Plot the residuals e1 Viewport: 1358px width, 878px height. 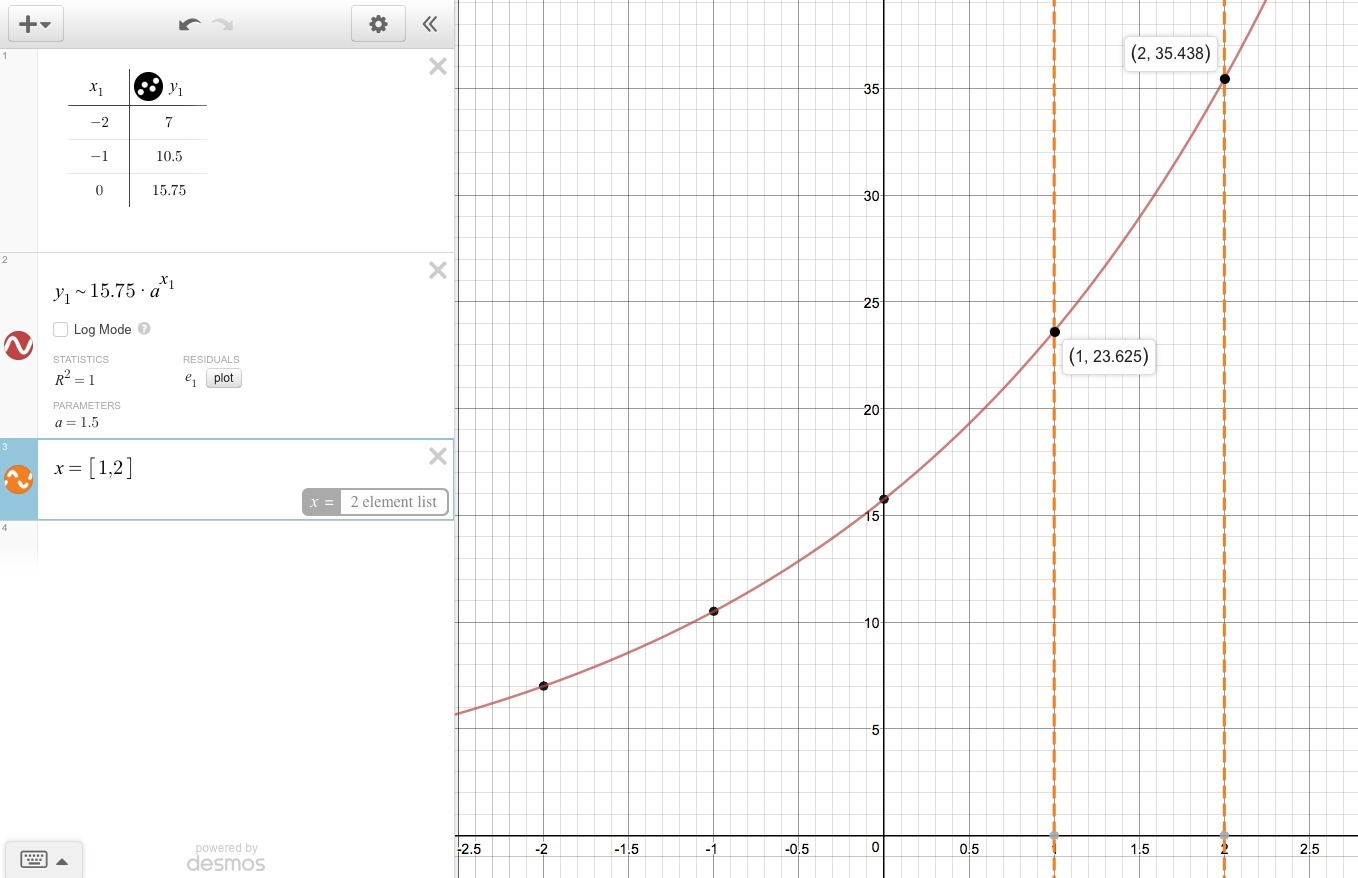224,378
